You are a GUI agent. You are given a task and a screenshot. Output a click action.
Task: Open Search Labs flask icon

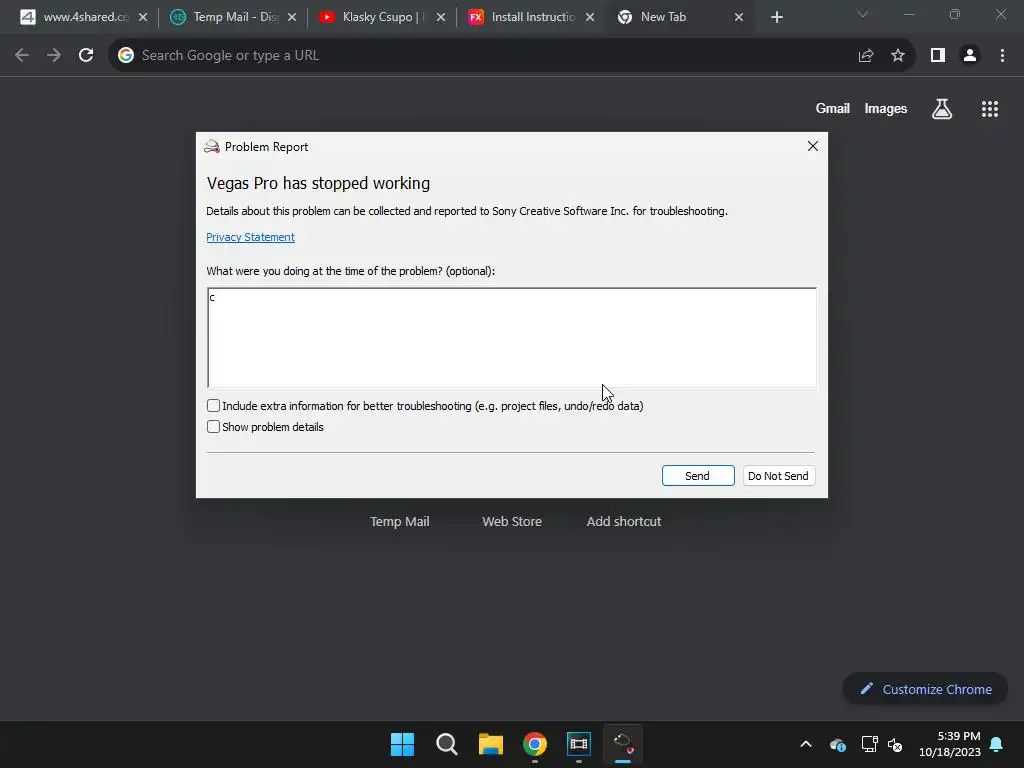(x=942, y=109)
